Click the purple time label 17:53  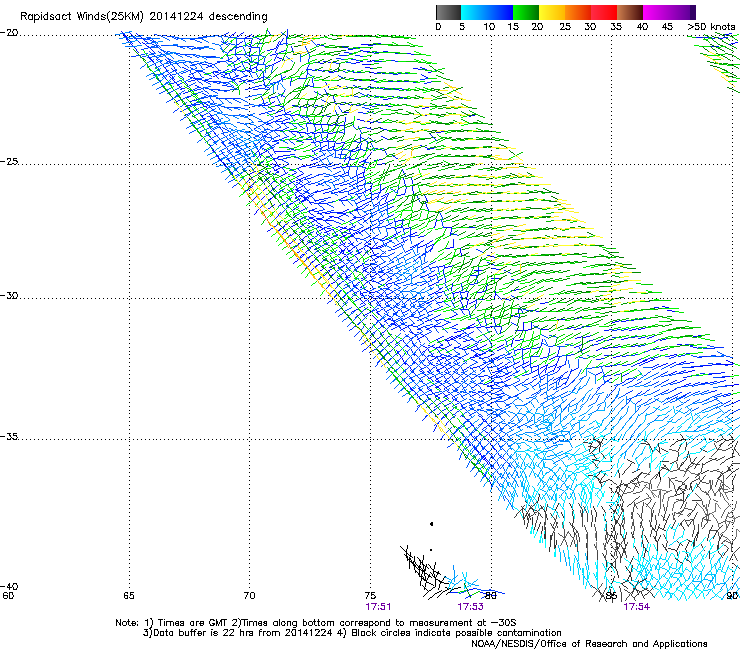(471, 607)
